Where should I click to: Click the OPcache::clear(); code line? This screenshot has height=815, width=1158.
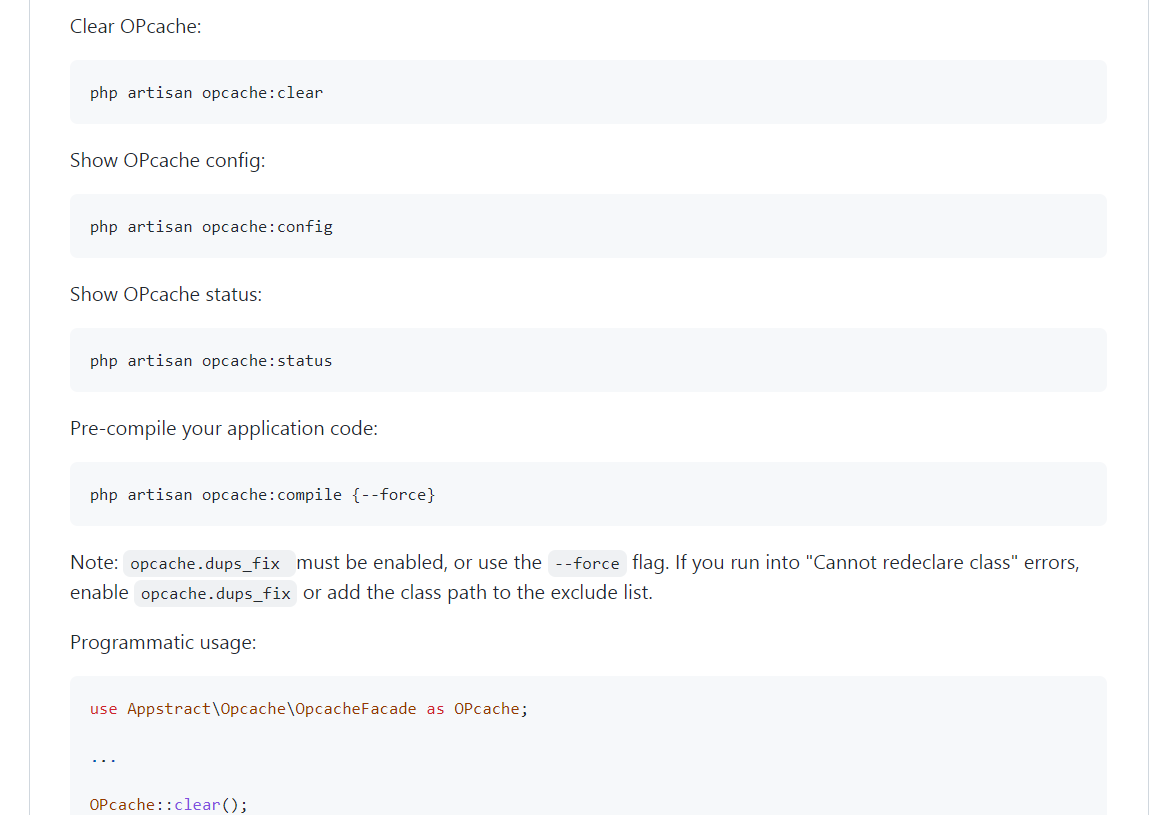(168, 804)
